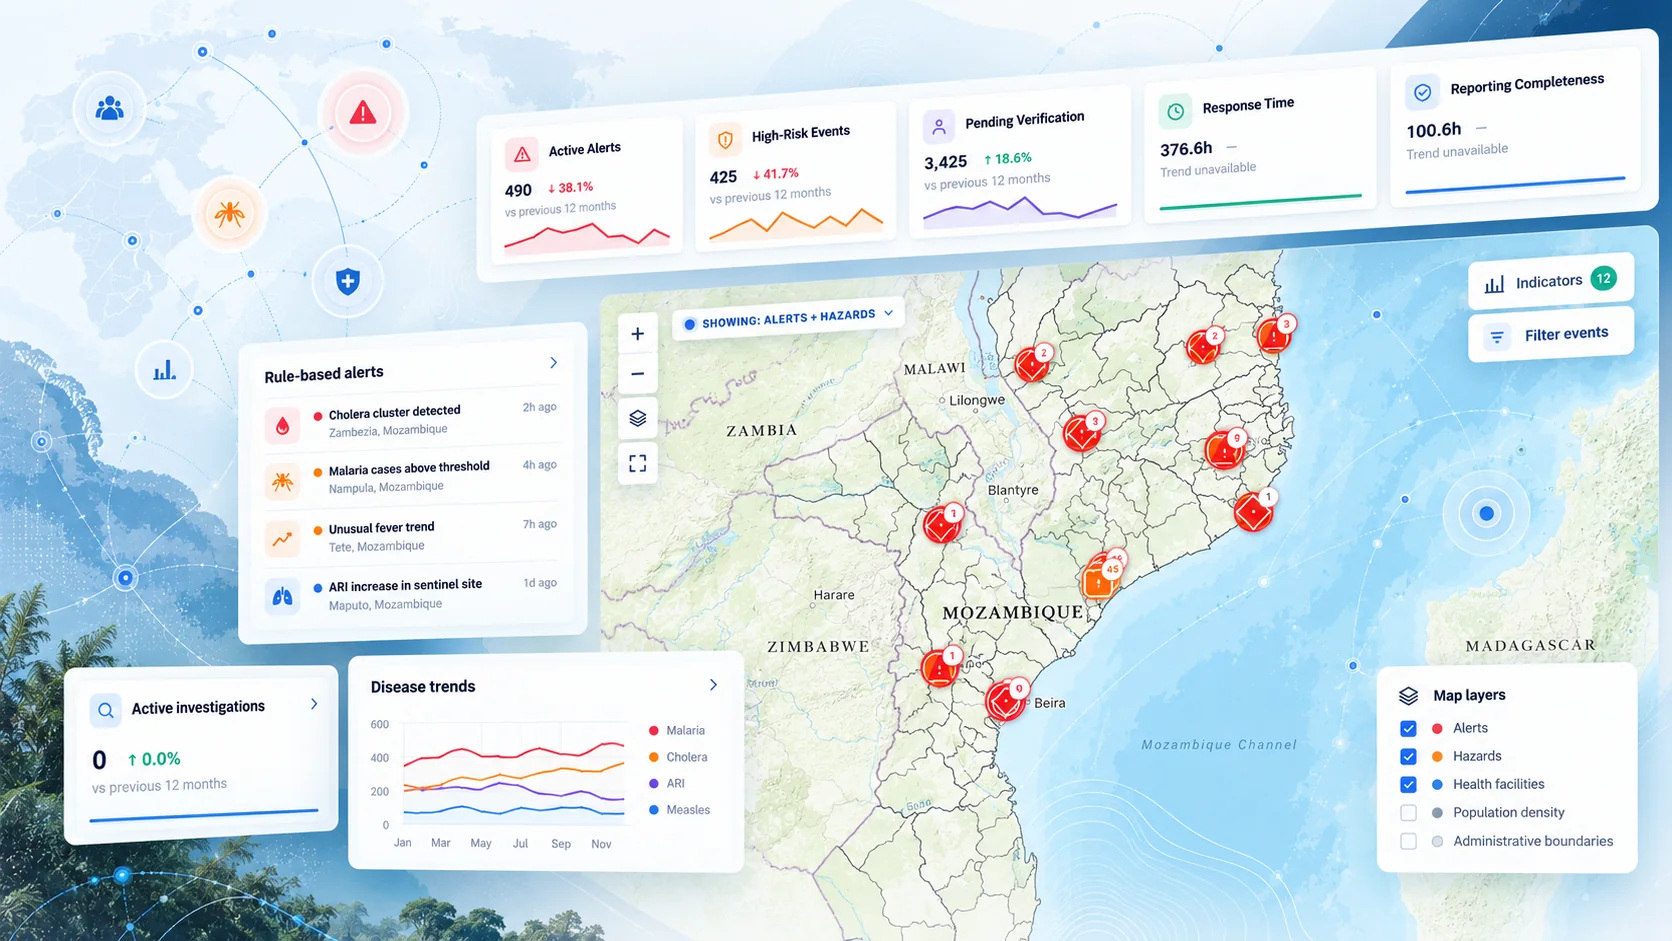Click the ARI increase lungs icon
Image resolution: width=1672 pixels, height=941 pixels.
coord(283,597)
